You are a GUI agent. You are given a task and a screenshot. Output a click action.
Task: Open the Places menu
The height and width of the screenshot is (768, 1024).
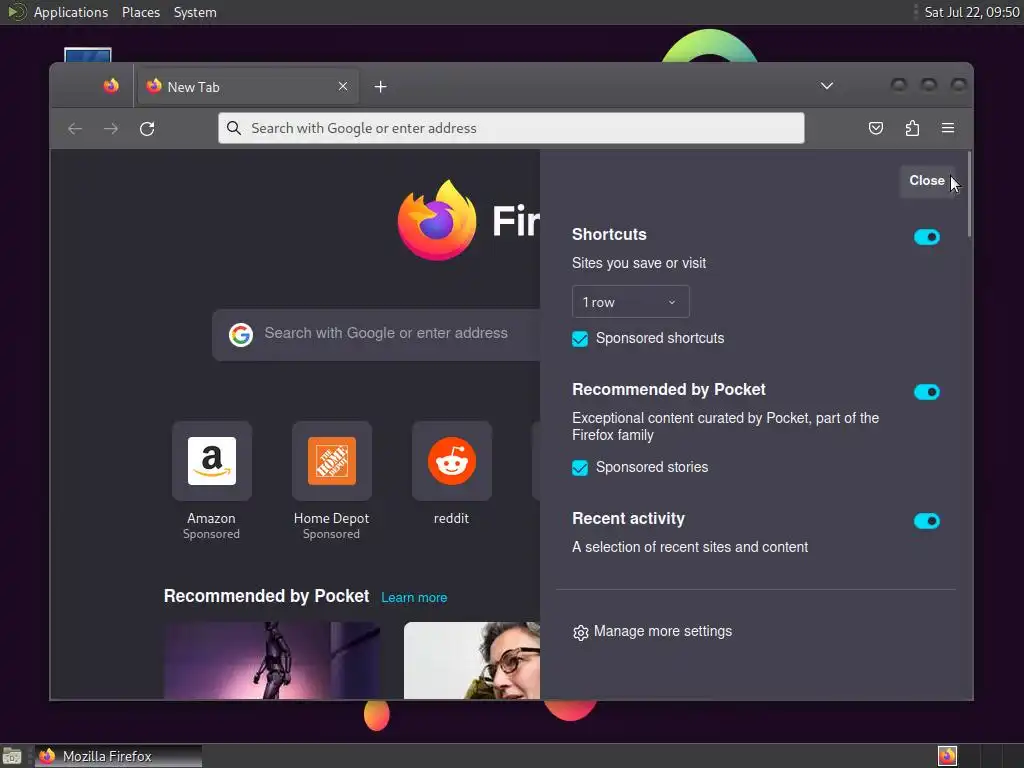click(x=141, y=12)
